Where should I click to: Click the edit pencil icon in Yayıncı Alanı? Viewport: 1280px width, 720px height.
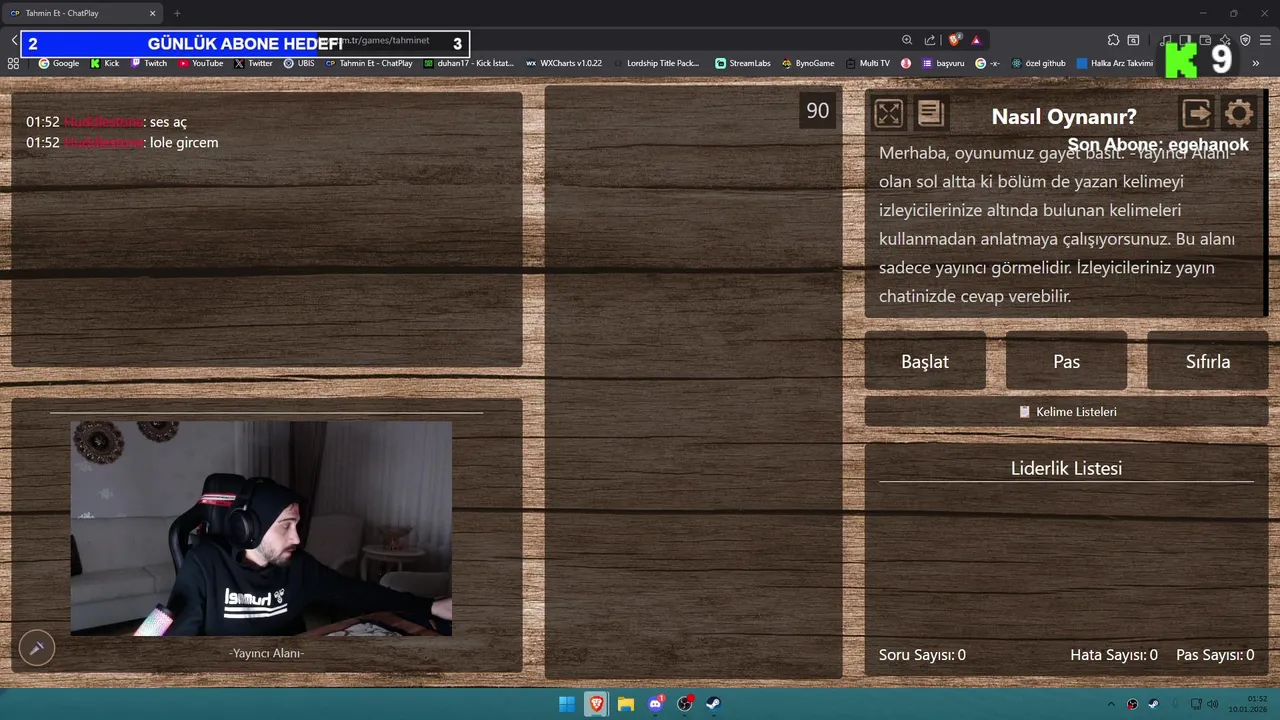tap(37, 648)
